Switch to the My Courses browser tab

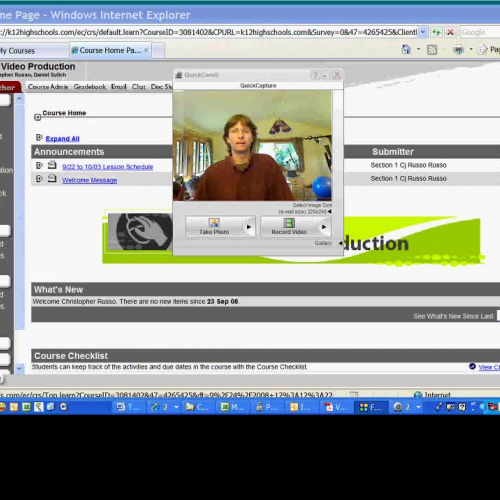33,51
